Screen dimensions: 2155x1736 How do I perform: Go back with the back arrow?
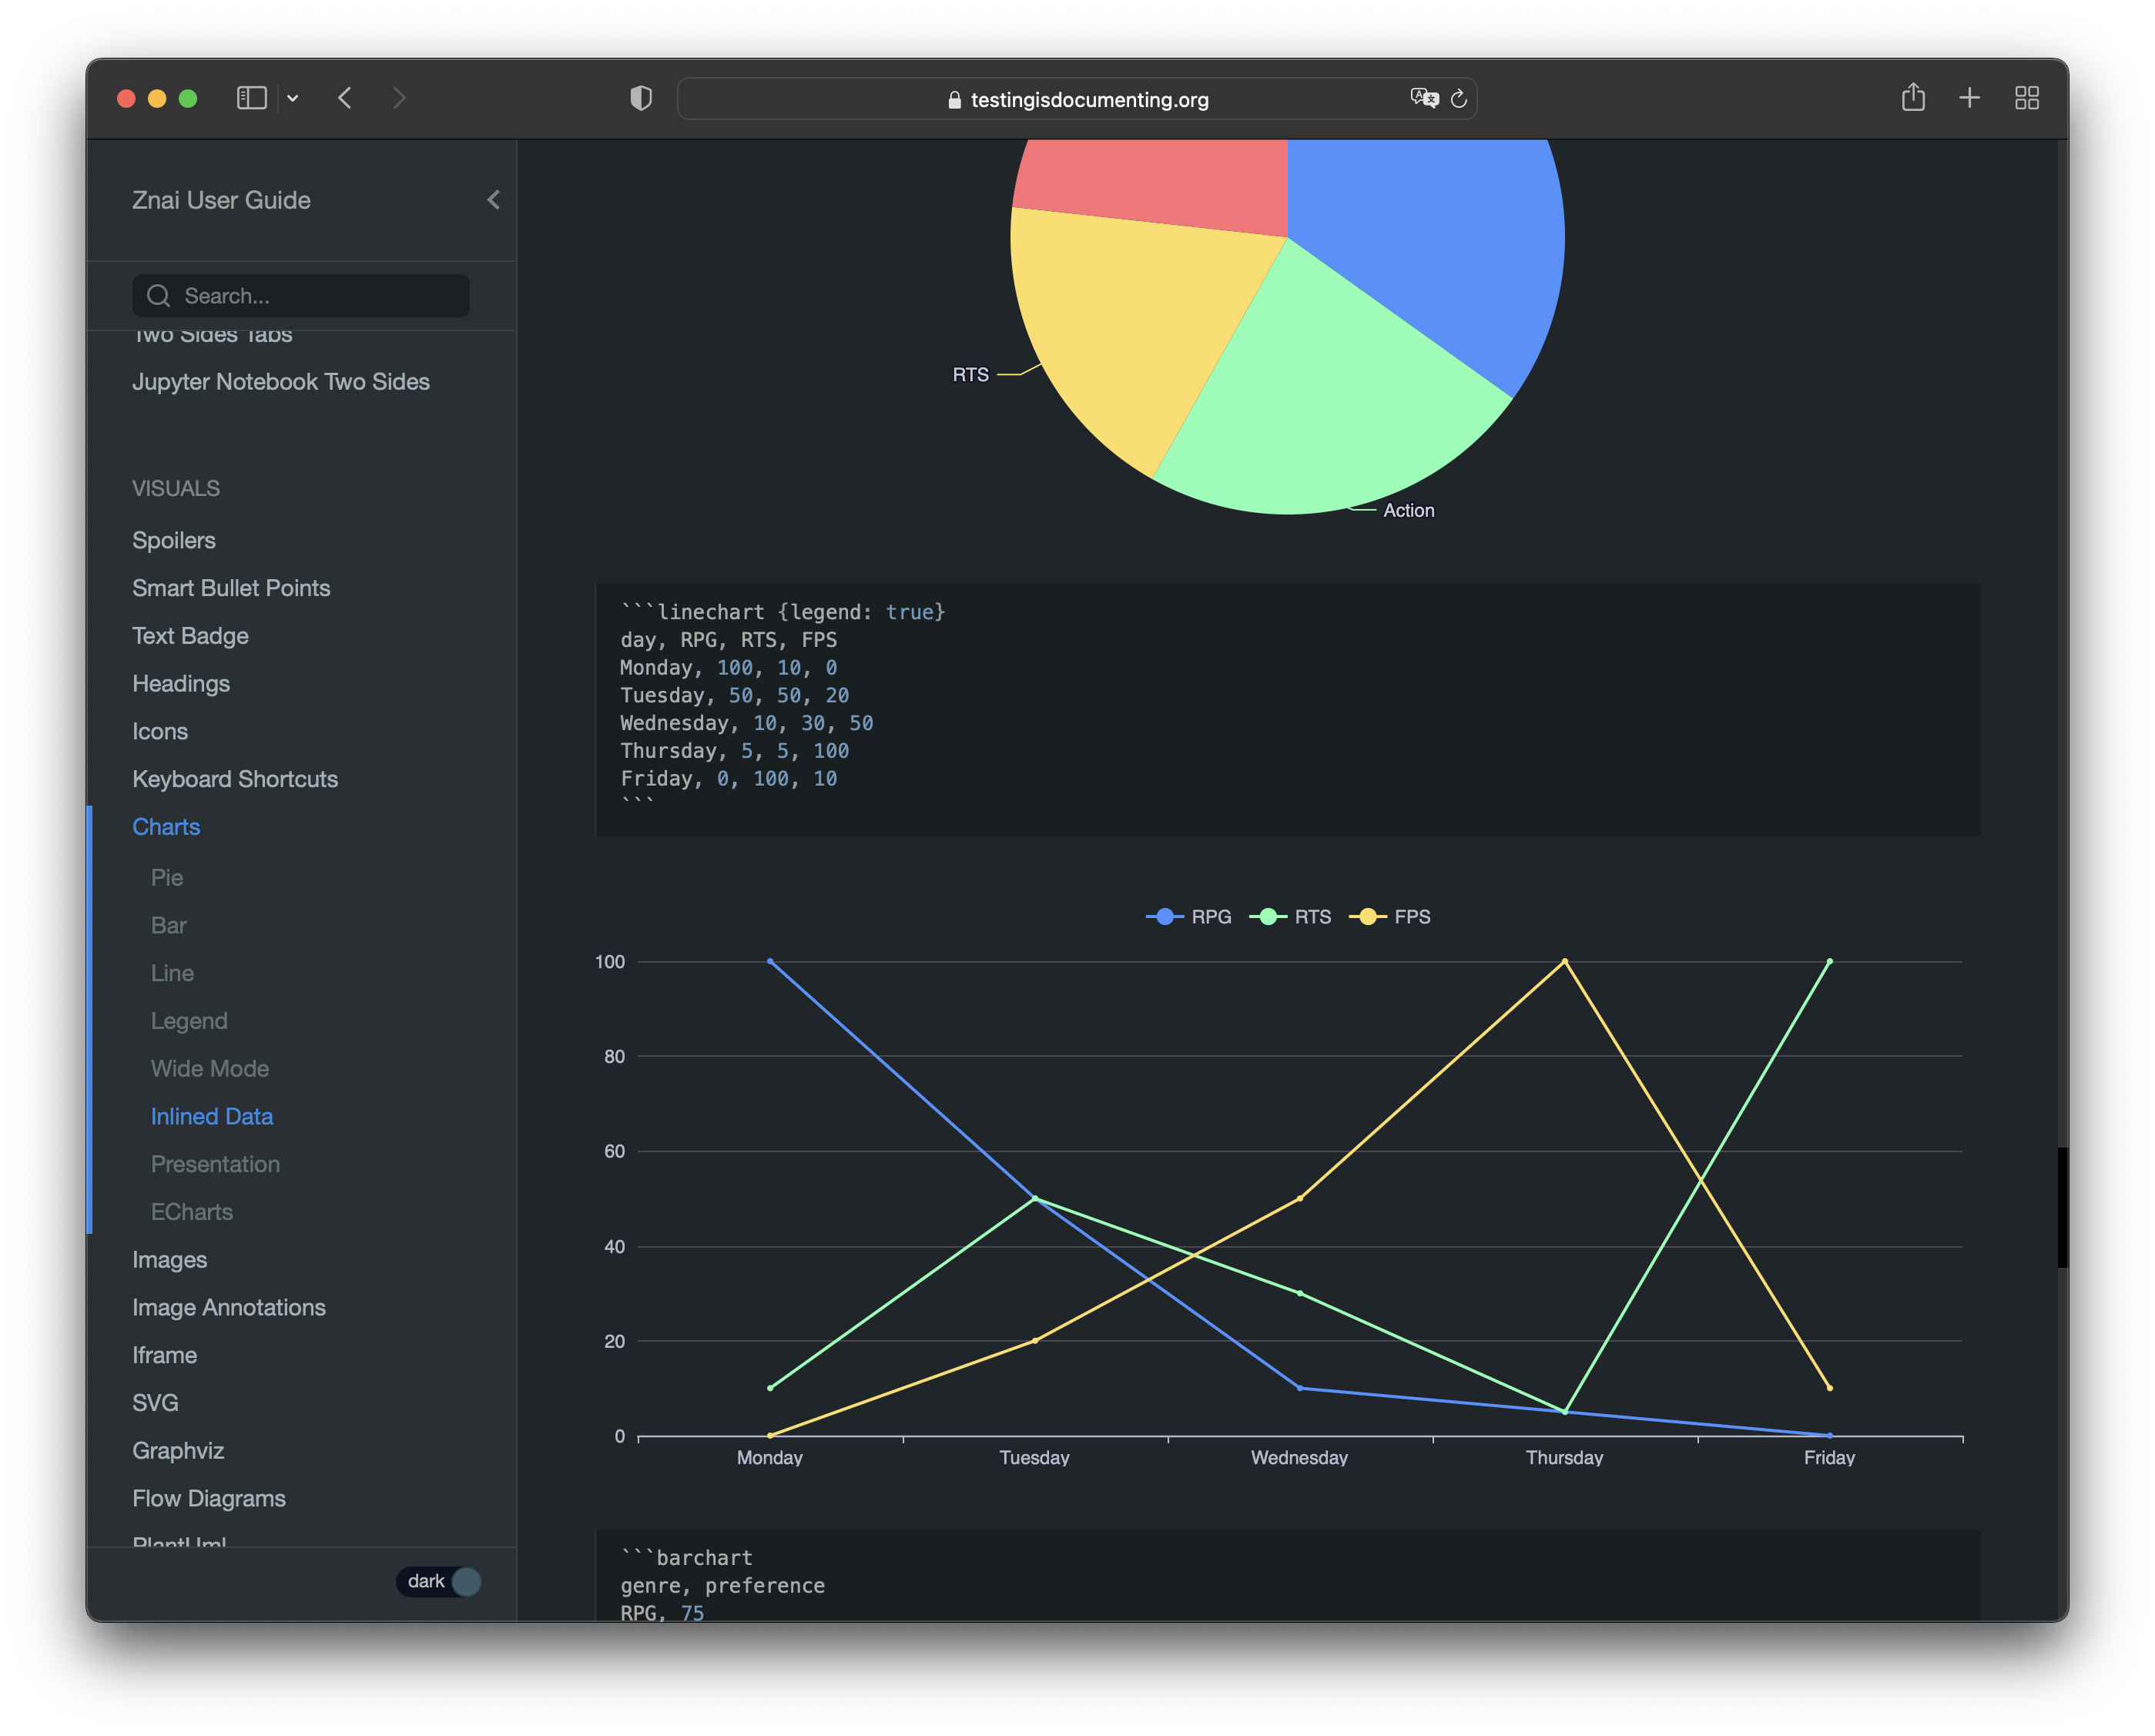click(345, 98)
